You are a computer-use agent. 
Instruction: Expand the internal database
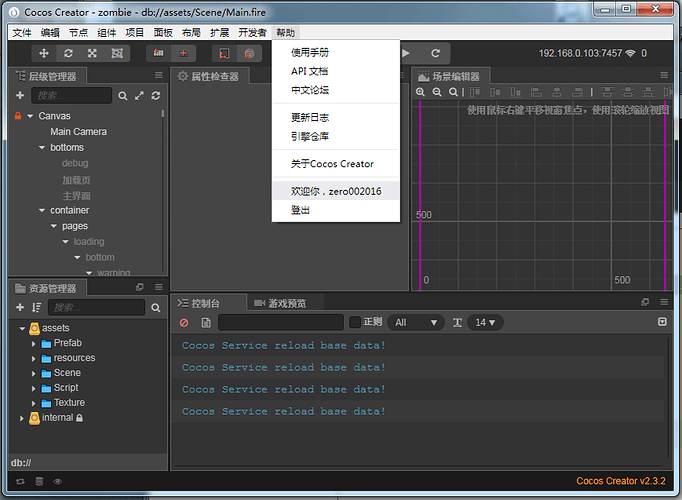[x=21, y=418]
